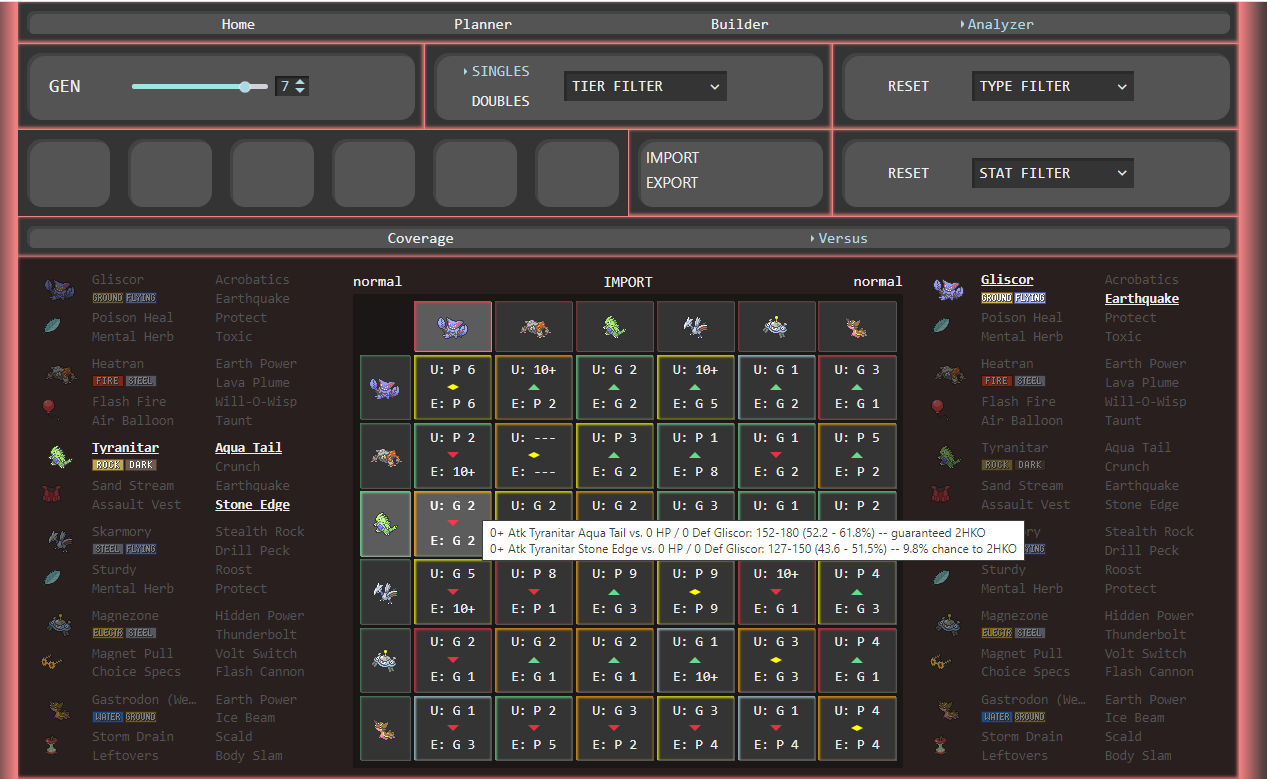This screenshot has width=1267, height=779.
Task: Open the Builder page in top navigation
Action: 739,24
